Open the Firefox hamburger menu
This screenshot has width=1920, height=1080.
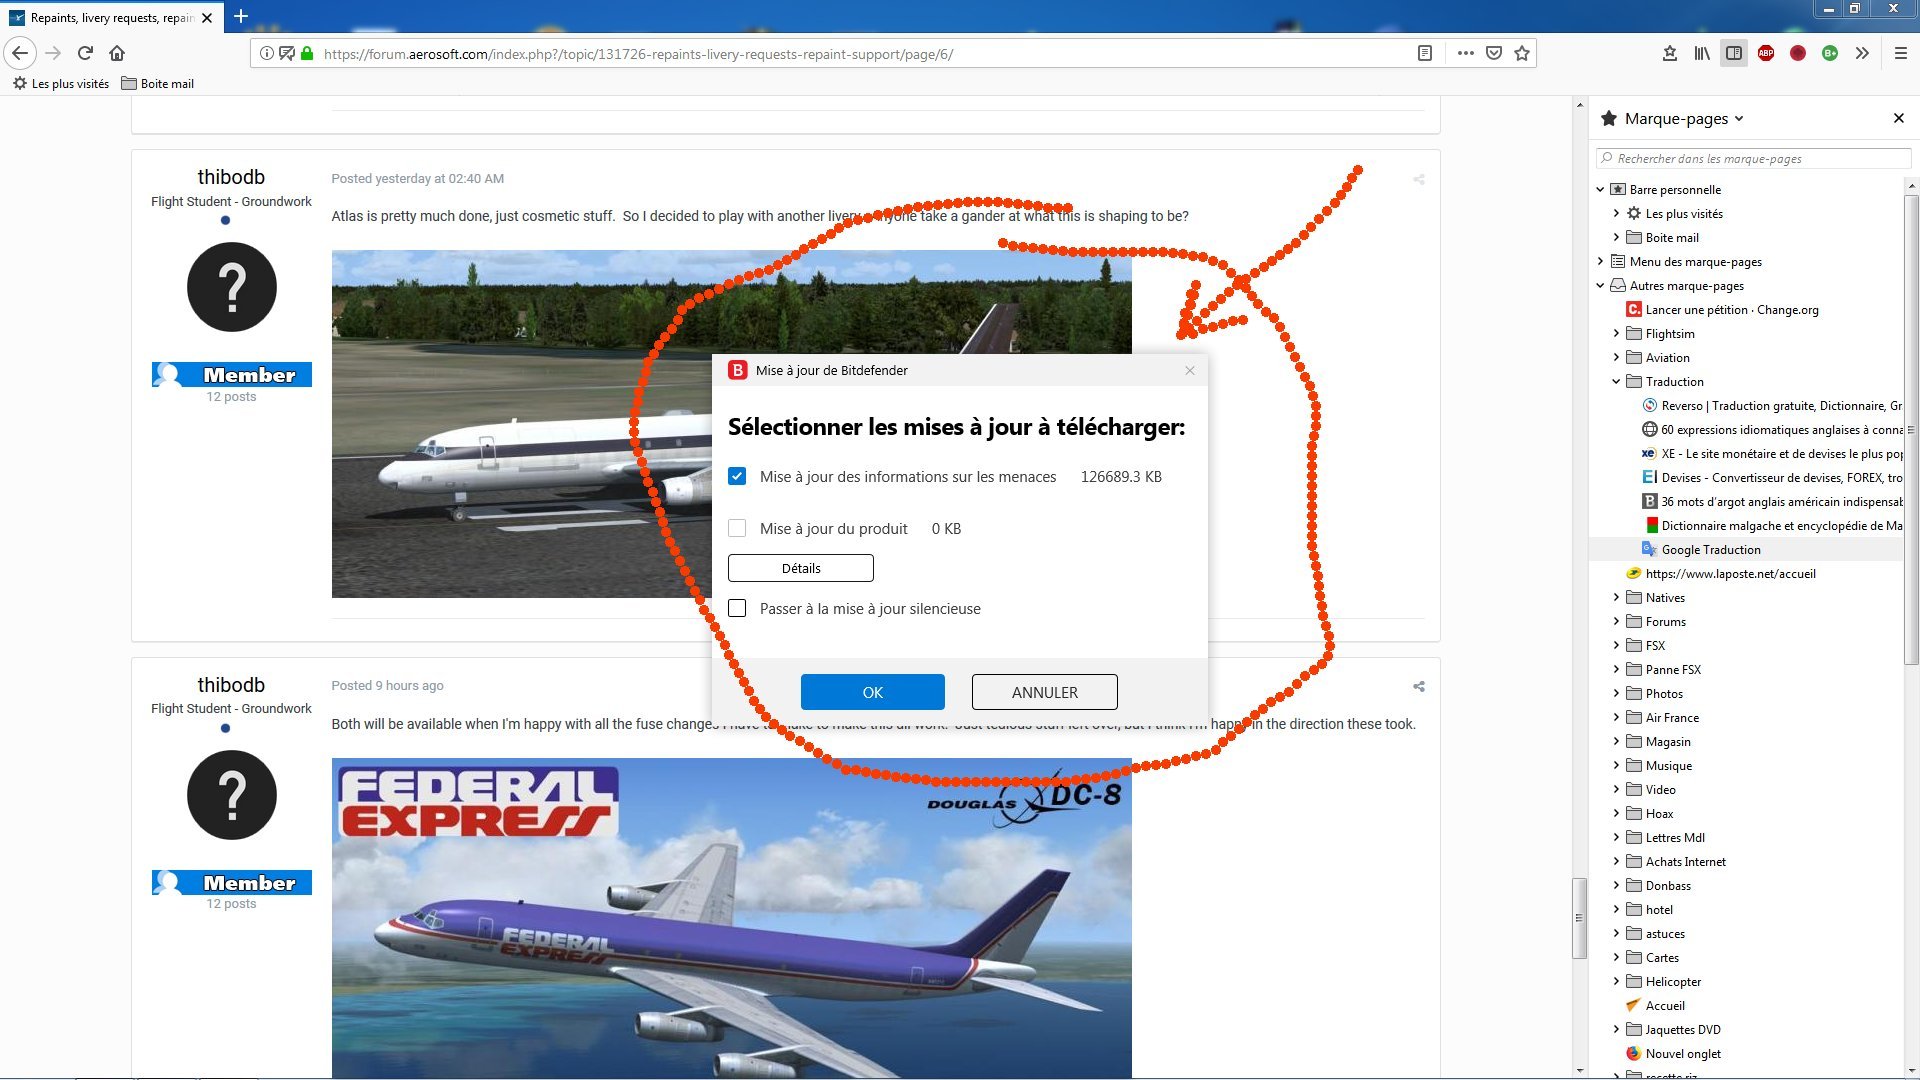(x=1900, y=53)
